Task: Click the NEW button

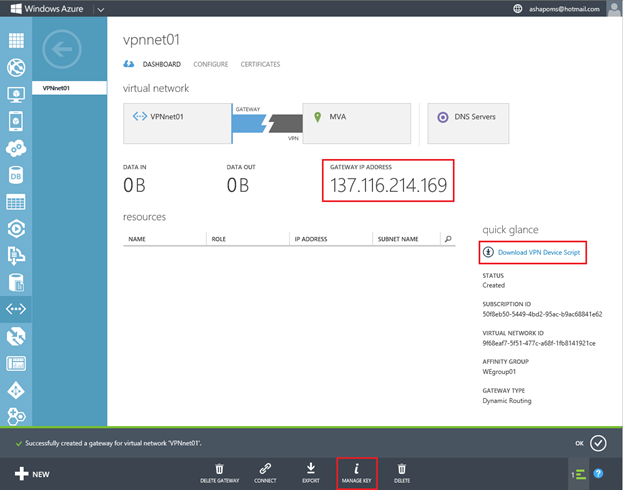Action: coord(32,474)
